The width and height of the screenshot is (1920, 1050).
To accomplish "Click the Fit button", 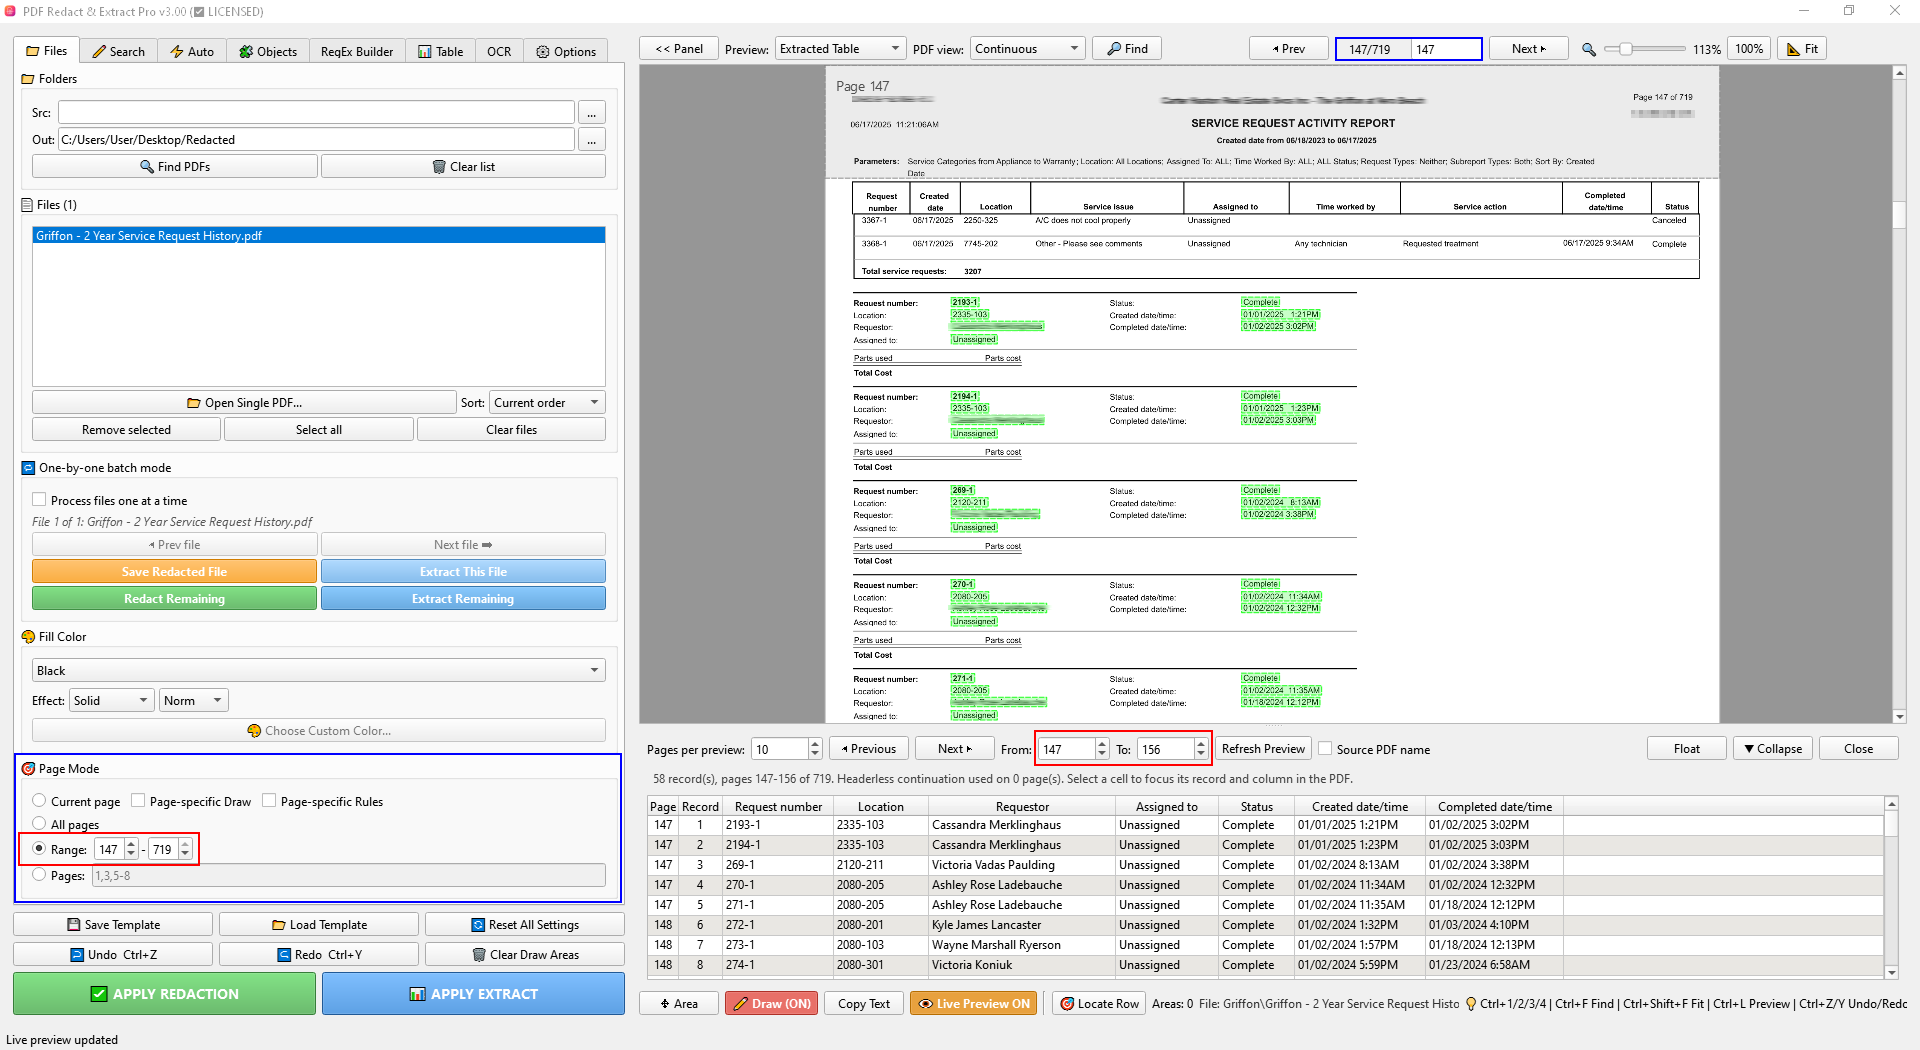I will point(1802,49).
